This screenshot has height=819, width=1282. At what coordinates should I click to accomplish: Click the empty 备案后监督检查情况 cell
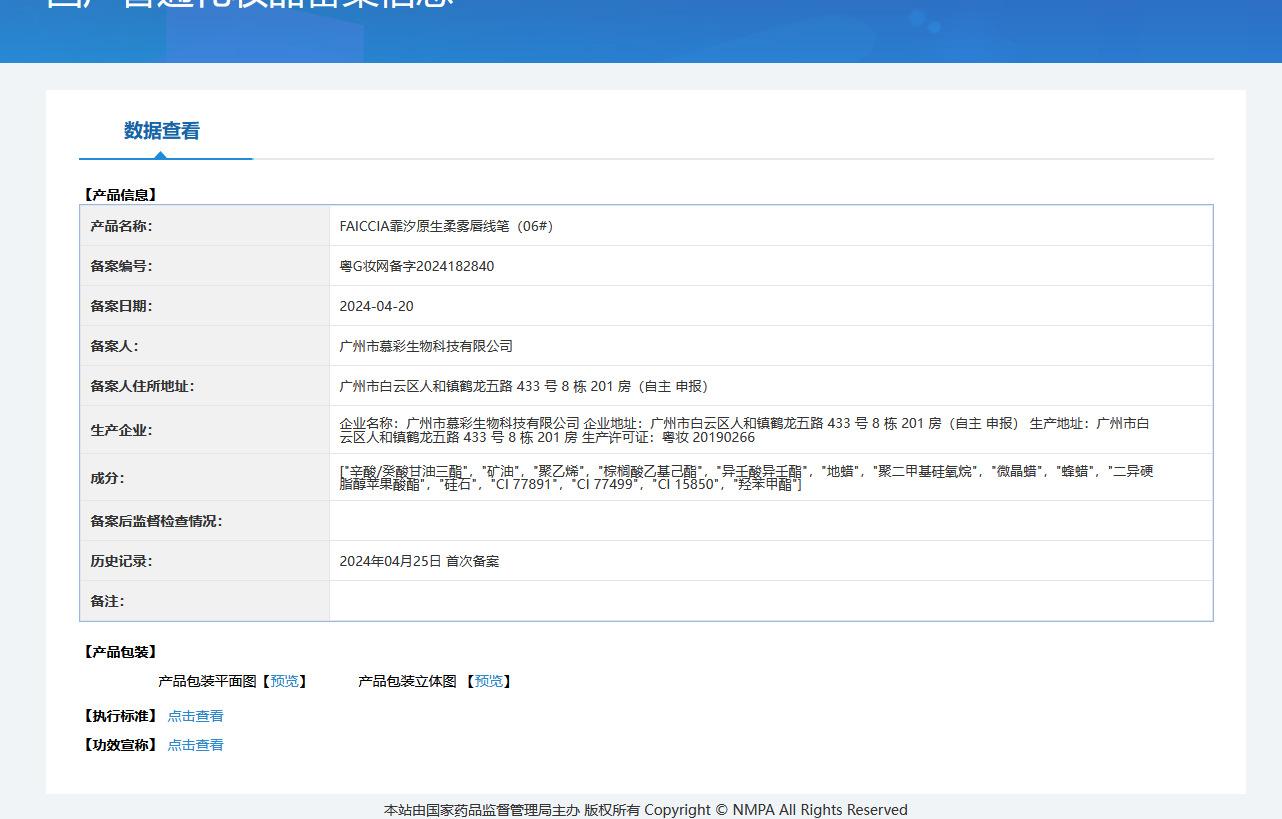pyautogui.click(x=771, y=521)
